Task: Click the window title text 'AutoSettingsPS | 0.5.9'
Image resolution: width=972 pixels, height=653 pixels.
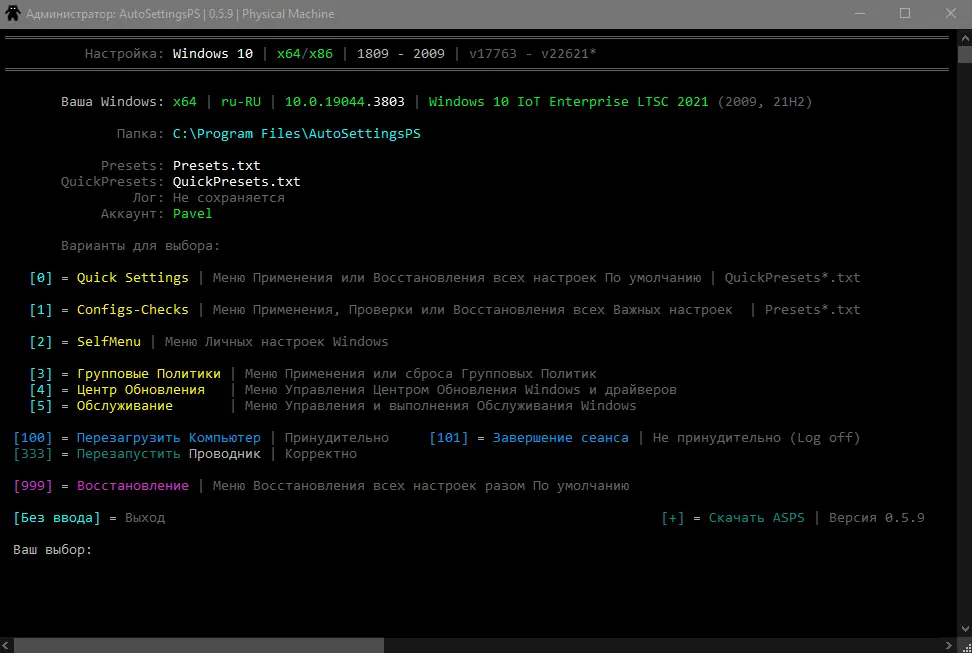Action: pyautogui.click(x=176, y=14)
